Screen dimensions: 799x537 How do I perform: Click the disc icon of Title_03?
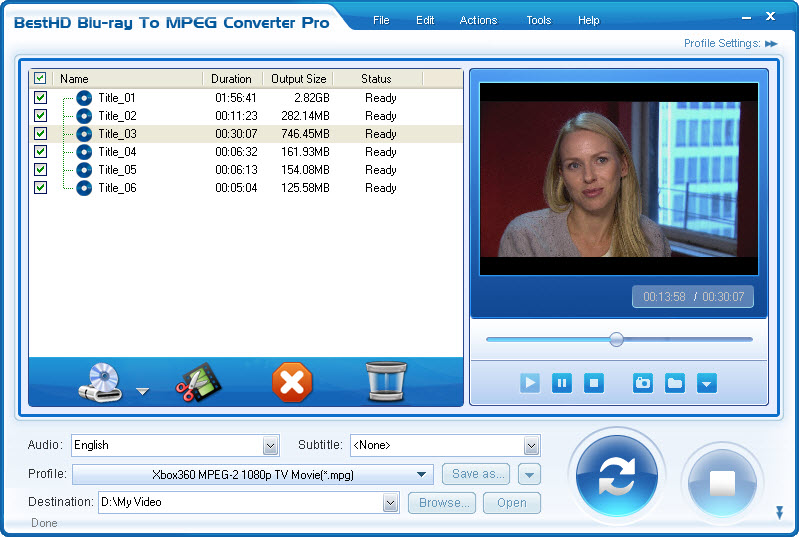pyautogui.click(x=84, y=134)
